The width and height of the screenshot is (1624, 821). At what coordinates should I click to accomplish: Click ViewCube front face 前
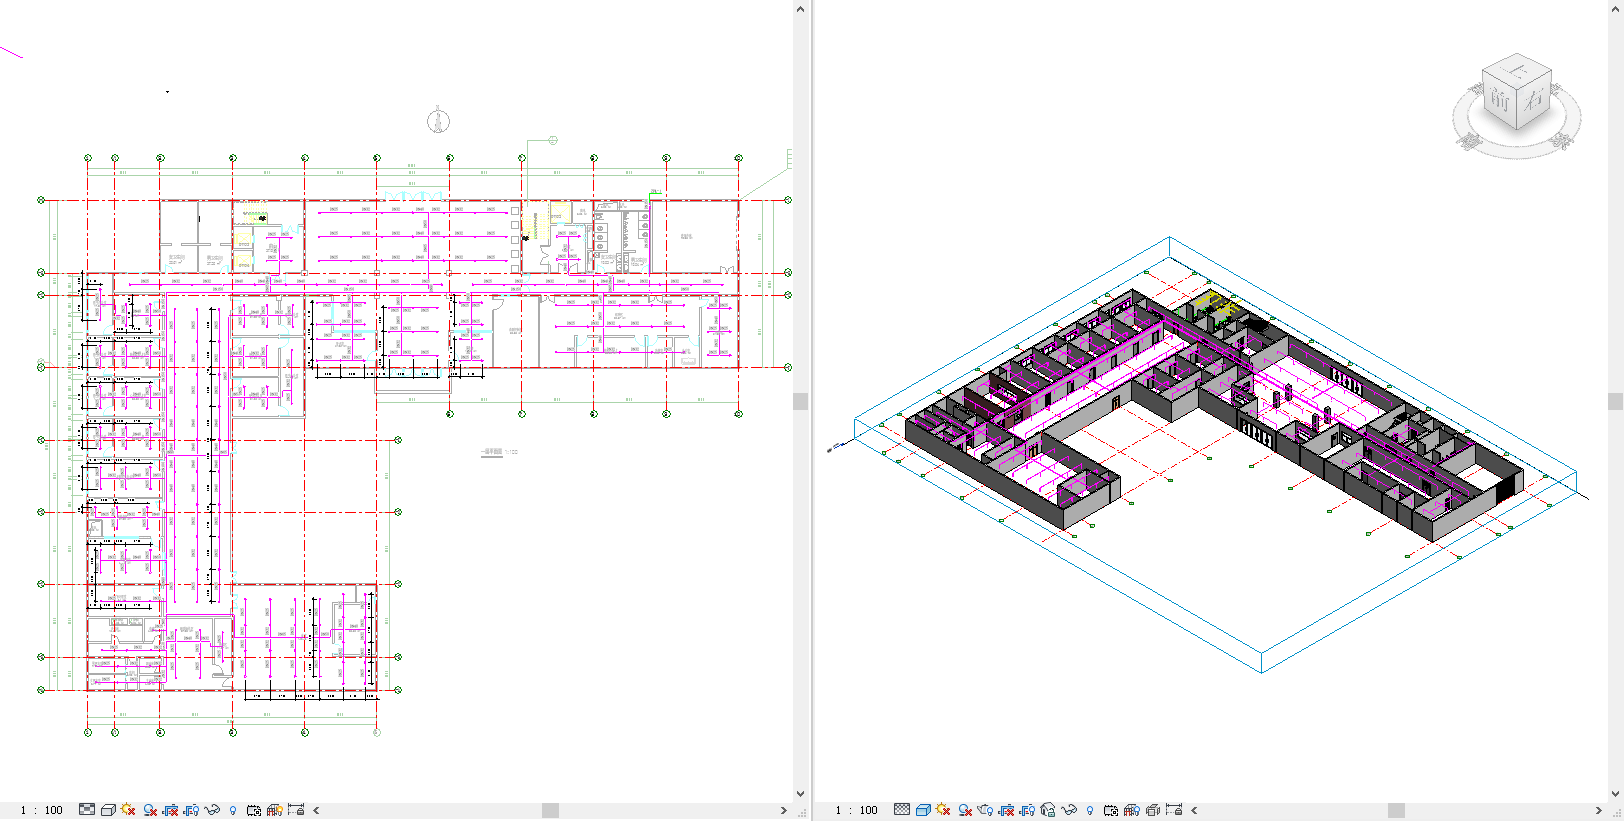(1500, 99)
